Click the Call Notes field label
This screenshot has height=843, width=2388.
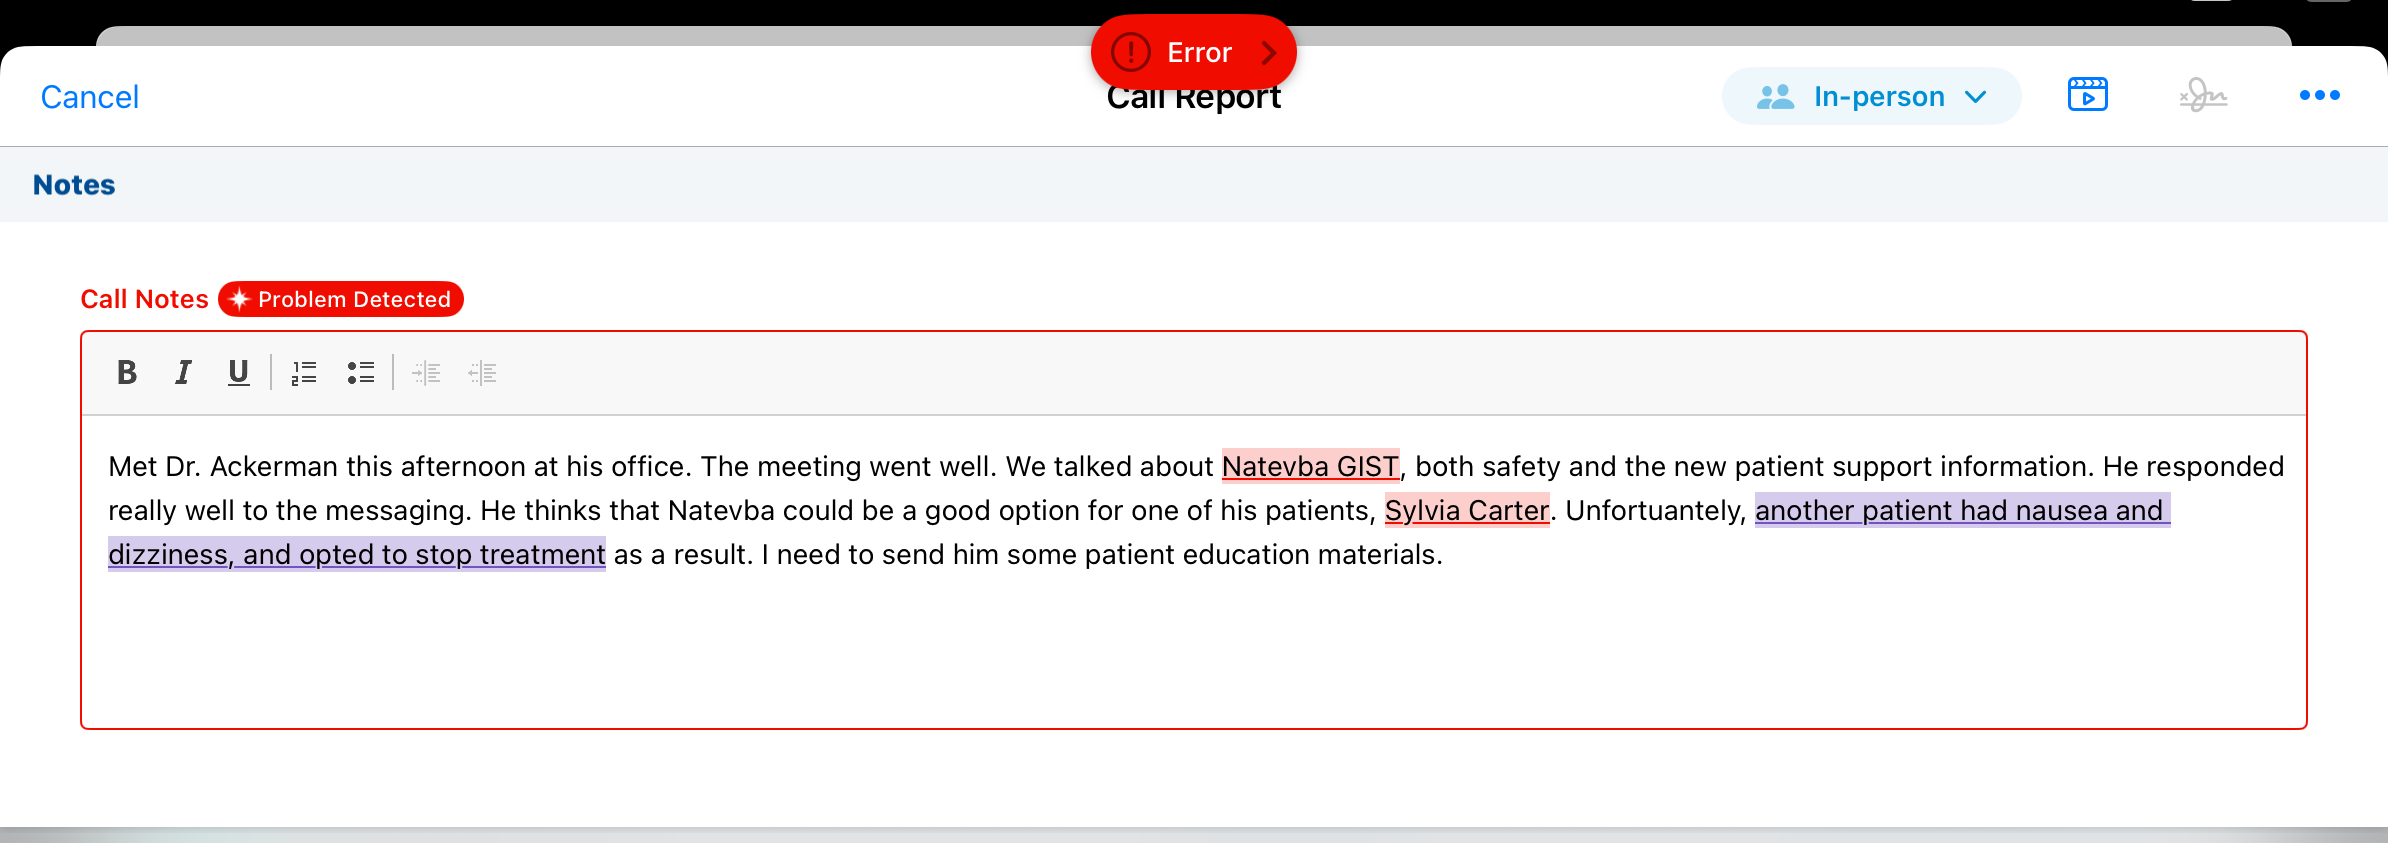pos(144,299)
